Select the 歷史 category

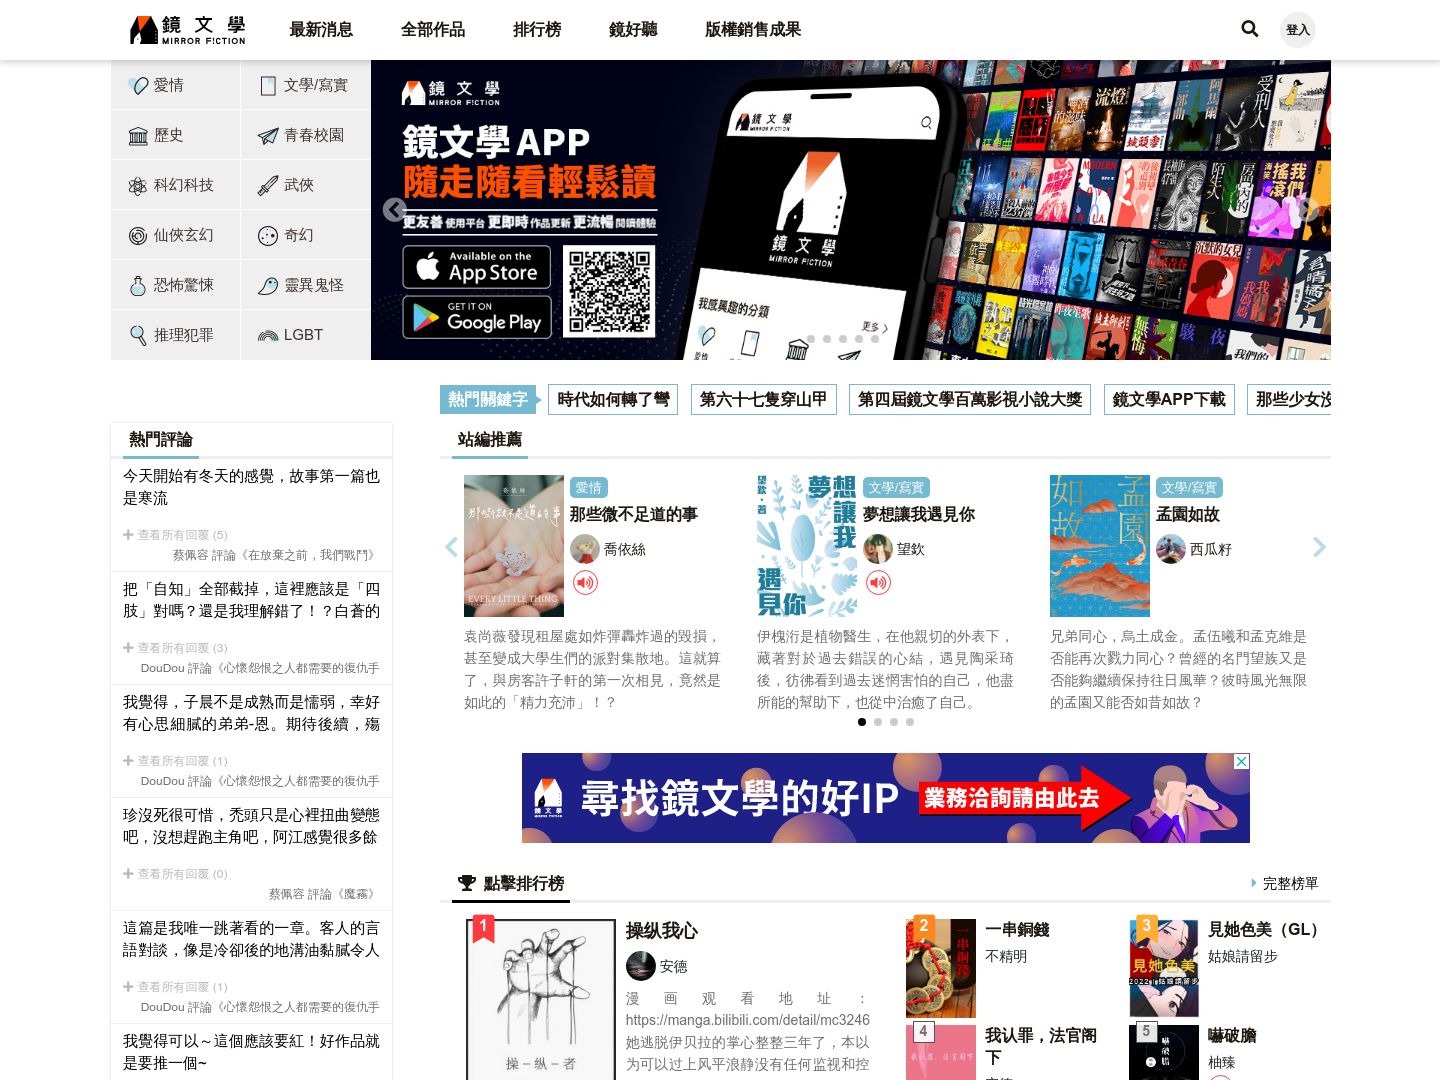(x=176, y=135)
